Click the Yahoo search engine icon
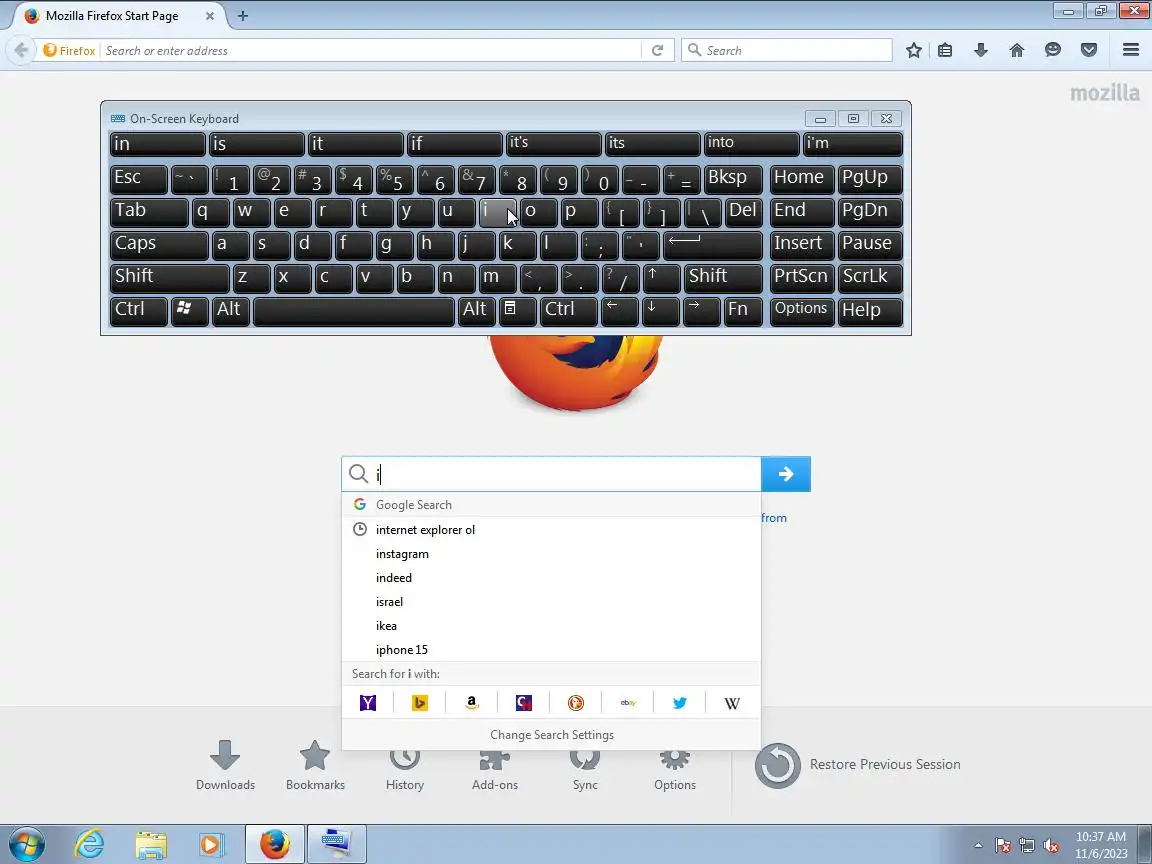 click(x=368, y=703)
